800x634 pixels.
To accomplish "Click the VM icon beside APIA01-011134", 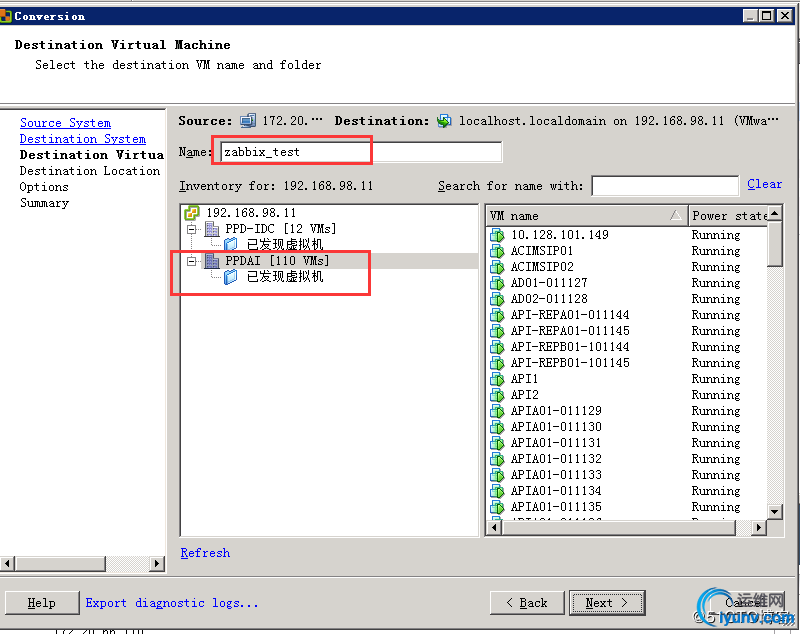I will point(497,491).
